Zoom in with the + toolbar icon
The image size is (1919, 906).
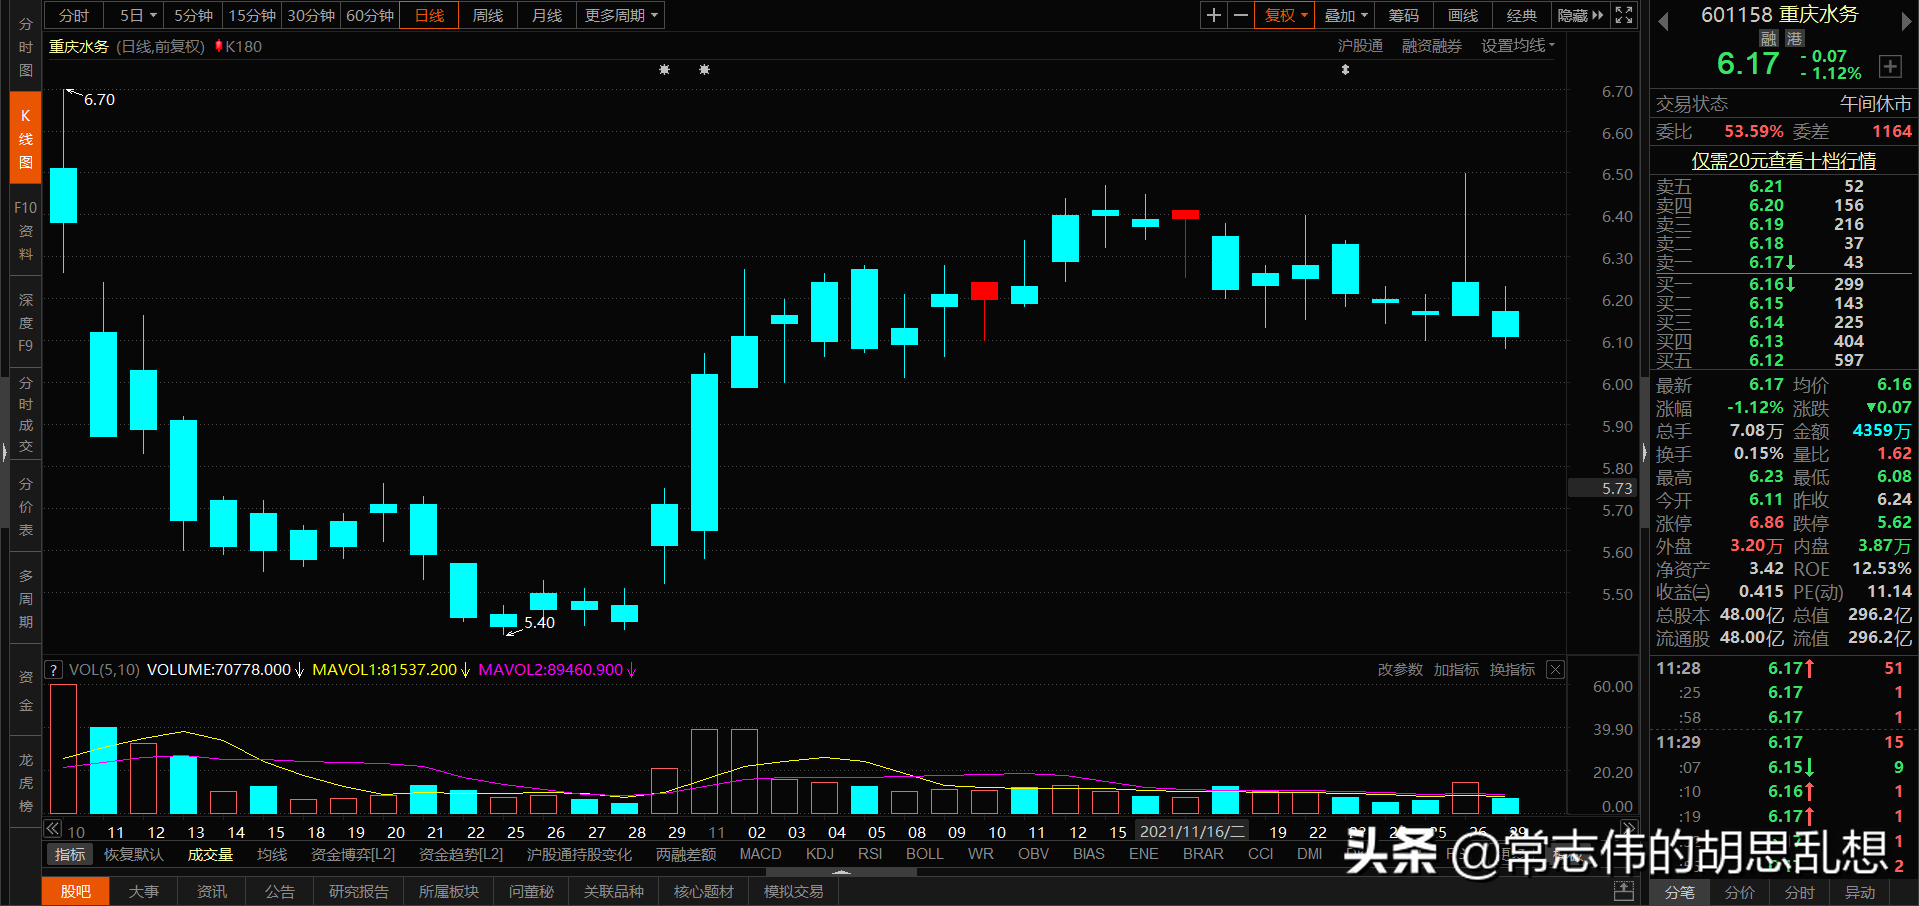(x=1212, y=15)
